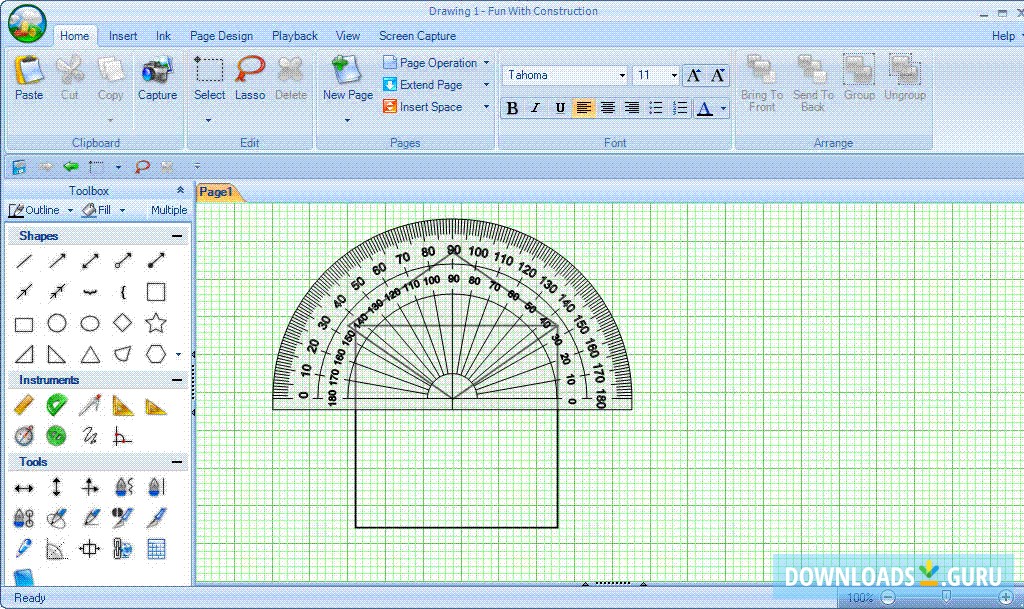
Task: Select the star shape
Action: pyautogui.click(x=155, y=323)
